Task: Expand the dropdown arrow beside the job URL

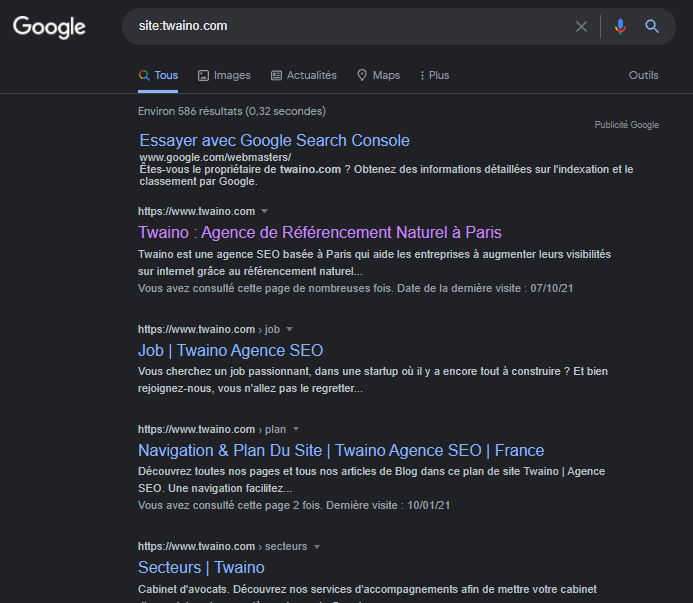Action: pos(289,329)
